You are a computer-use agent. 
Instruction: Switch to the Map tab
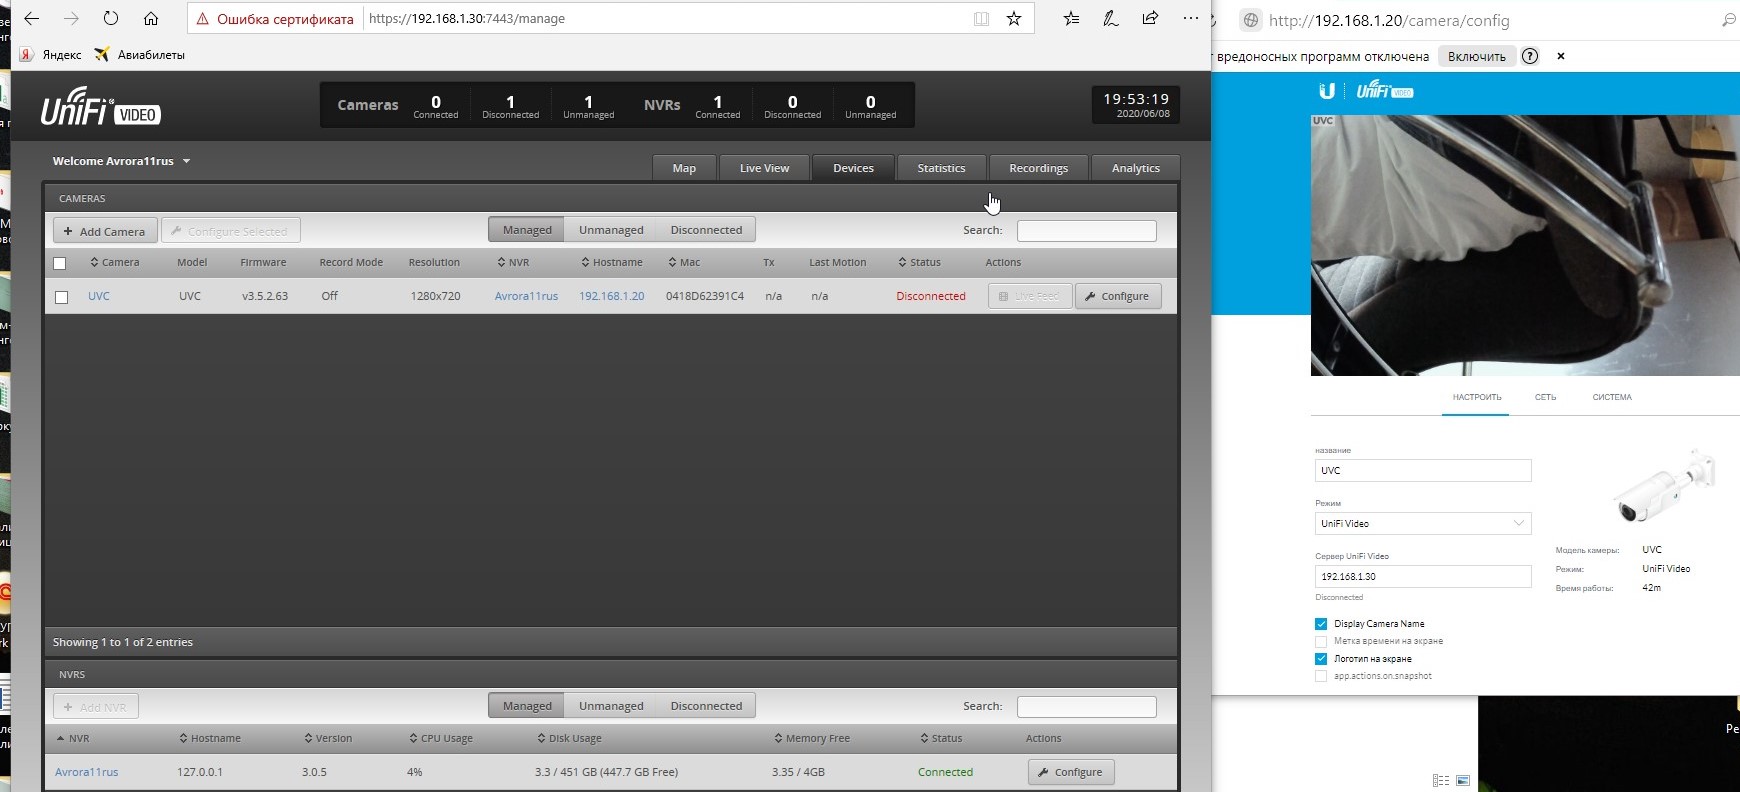point(684,168)
